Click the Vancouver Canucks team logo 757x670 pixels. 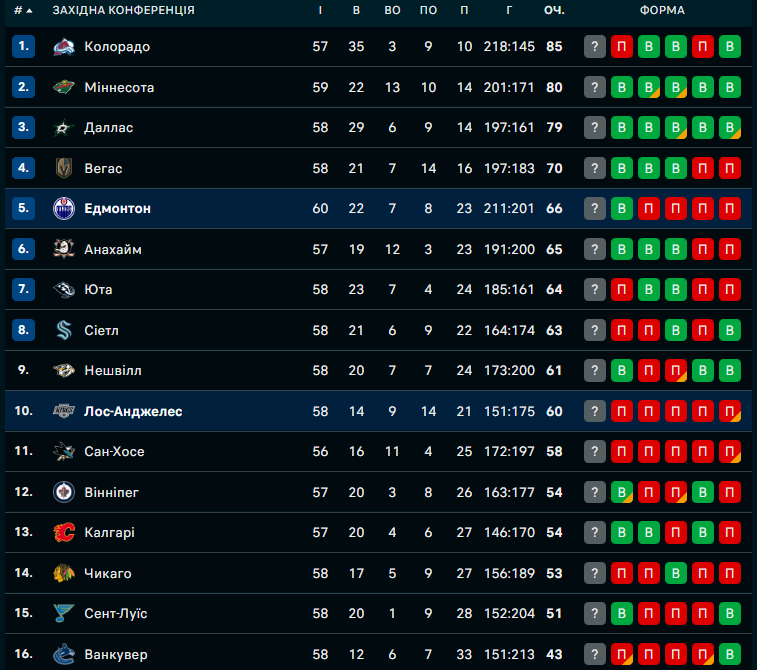pos(64,654)
